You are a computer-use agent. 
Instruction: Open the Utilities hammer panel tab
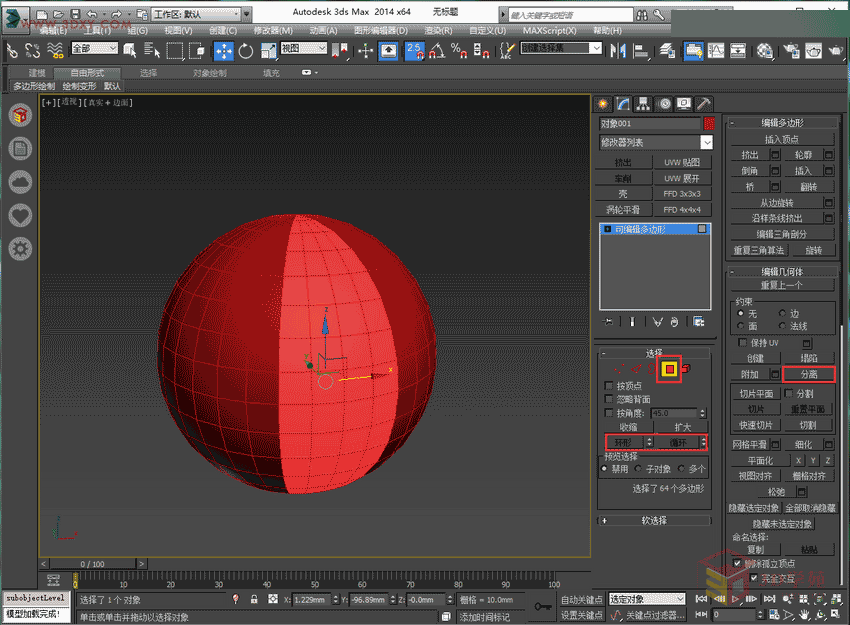[704, 103]
